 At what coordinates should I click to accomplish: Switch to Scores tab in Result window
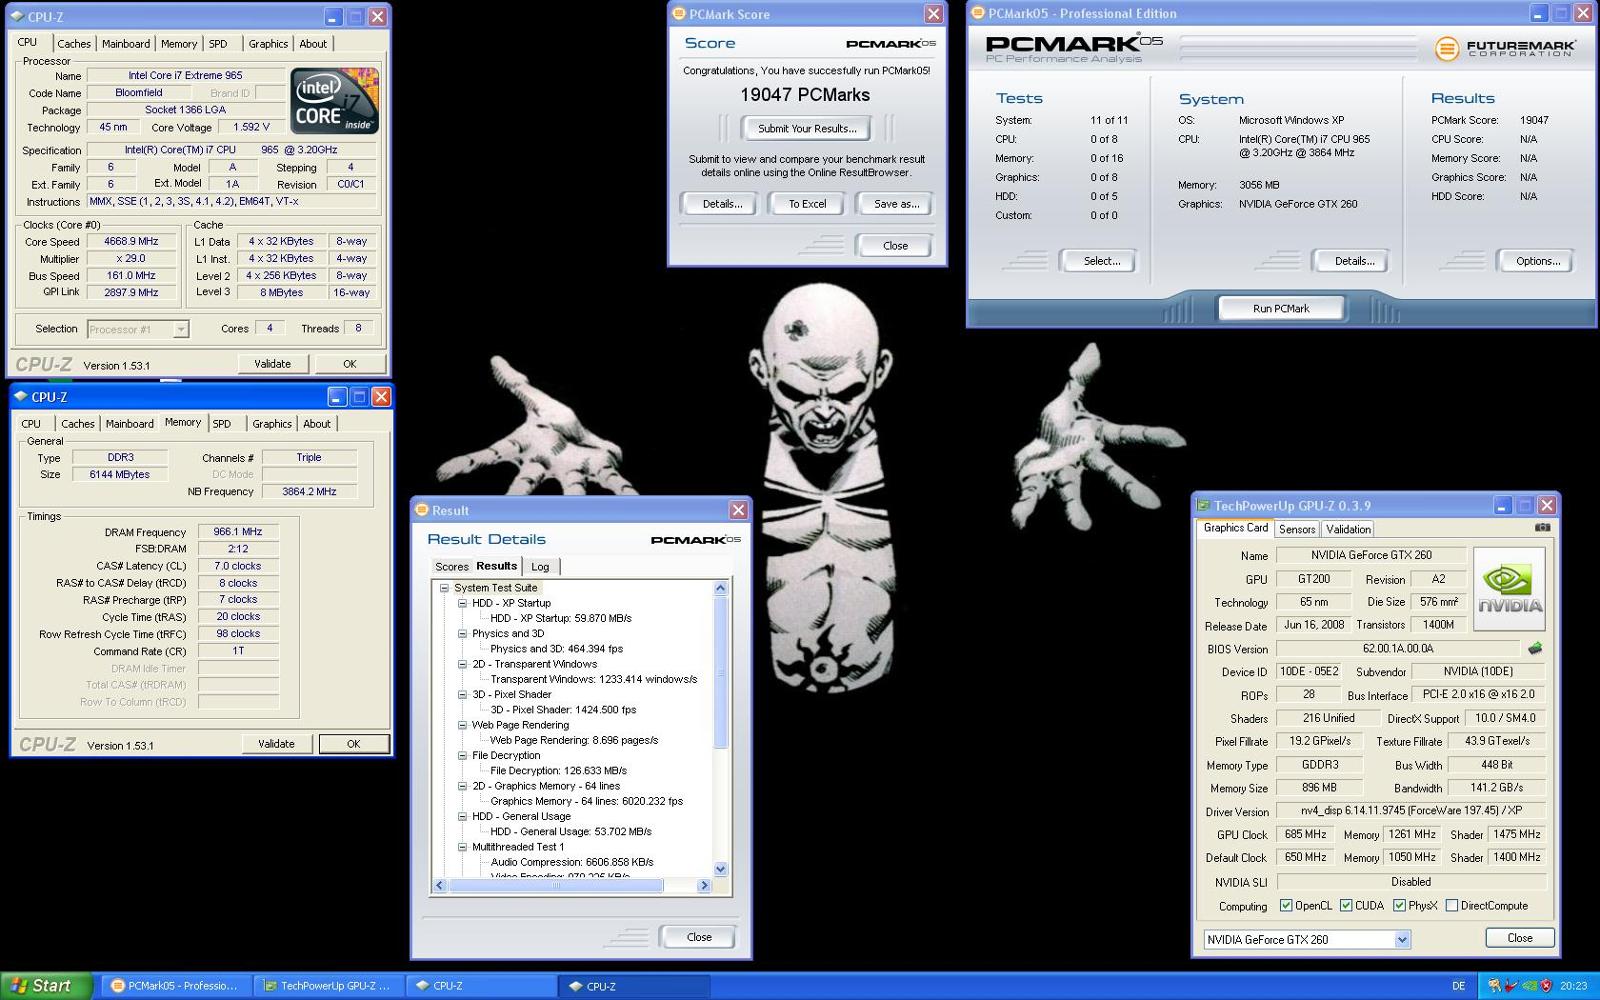coord(452,567)
